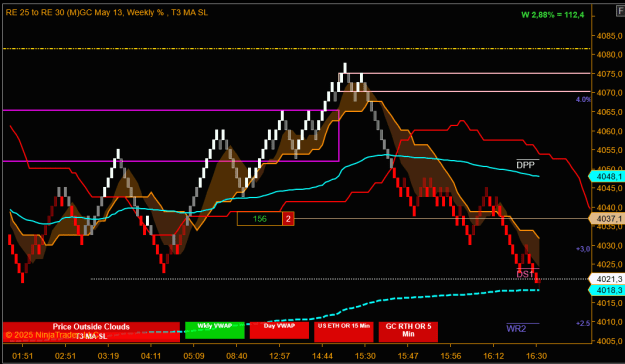Click the 15:56 time axis label

(451, 356)
